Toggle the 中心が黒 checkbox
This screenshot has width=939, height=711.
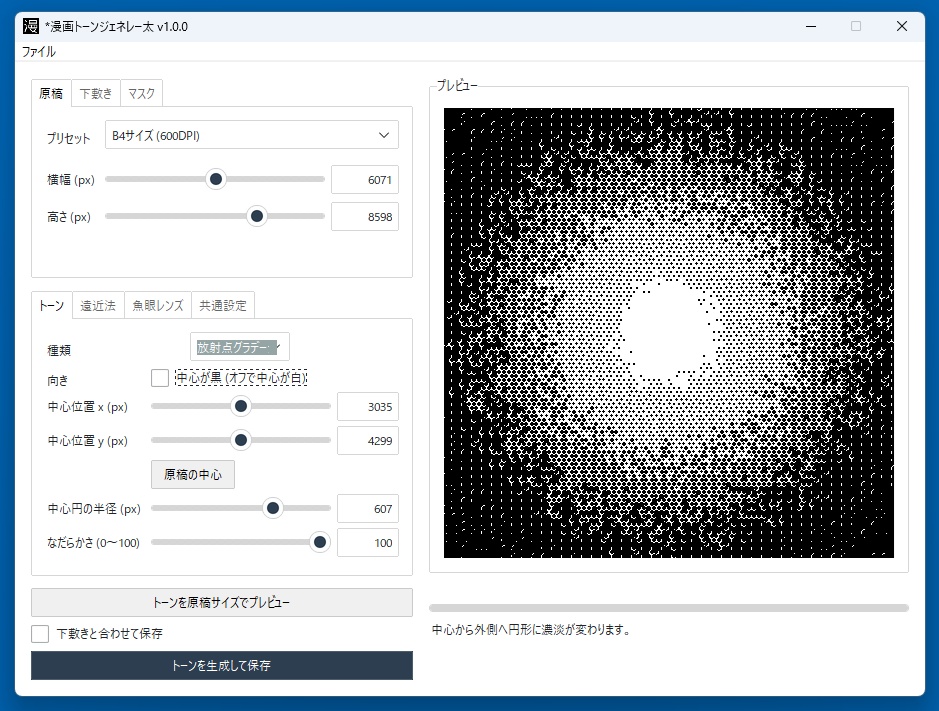(x=160, y=378)
